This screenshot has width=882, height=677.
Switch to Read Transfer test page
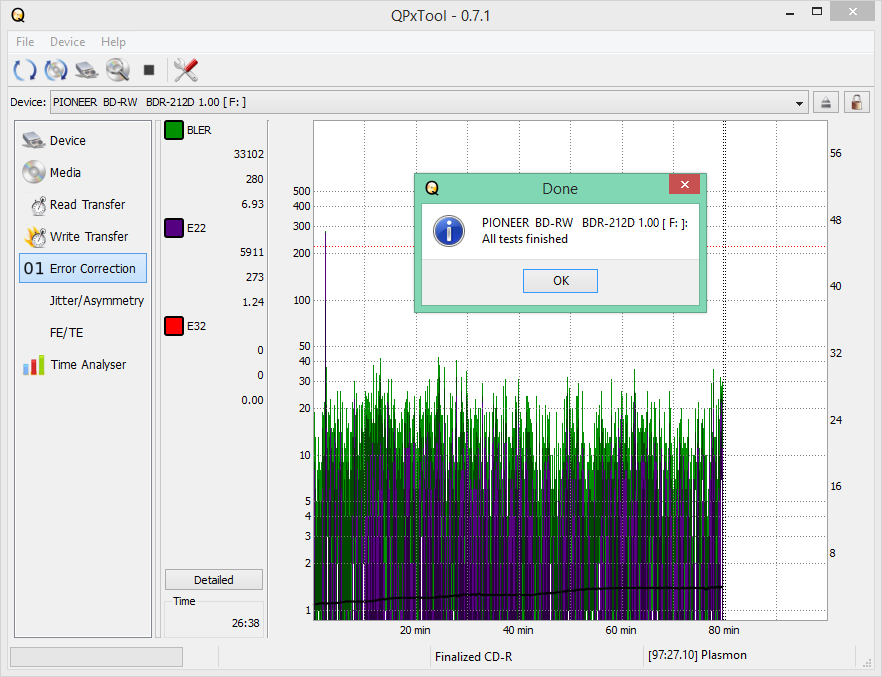(83, 205)
